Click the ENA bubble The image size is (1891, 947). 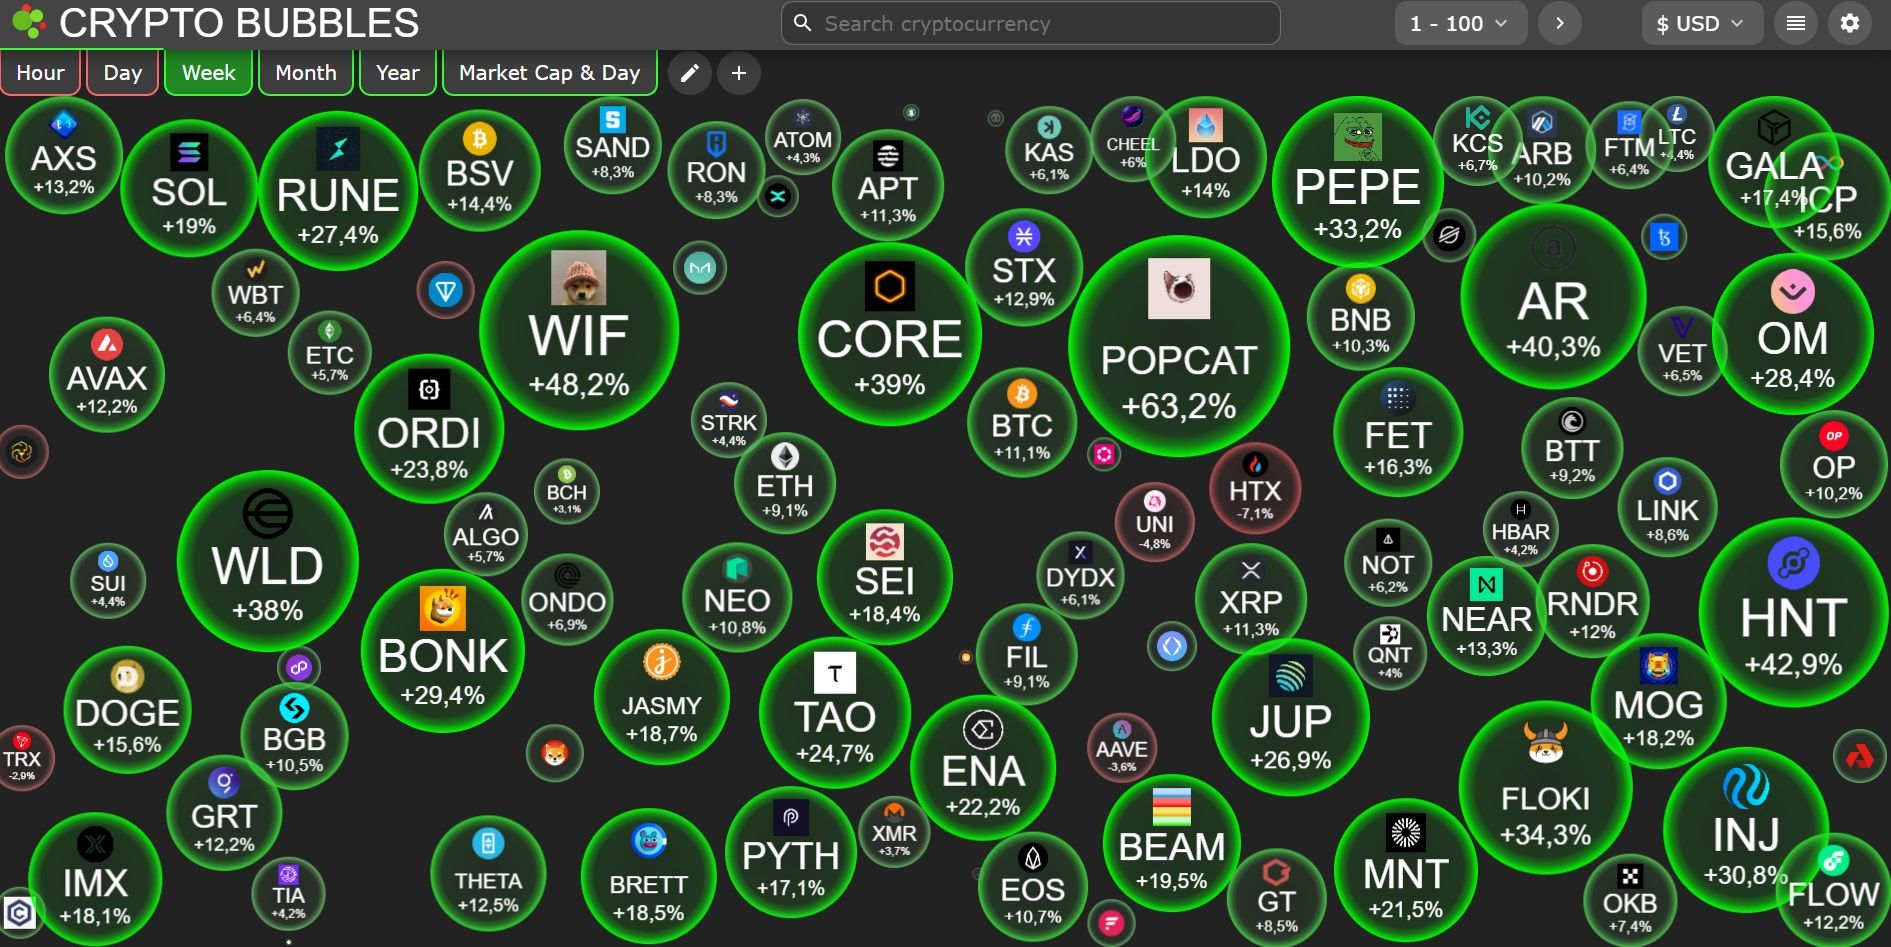tap(983, 768)
